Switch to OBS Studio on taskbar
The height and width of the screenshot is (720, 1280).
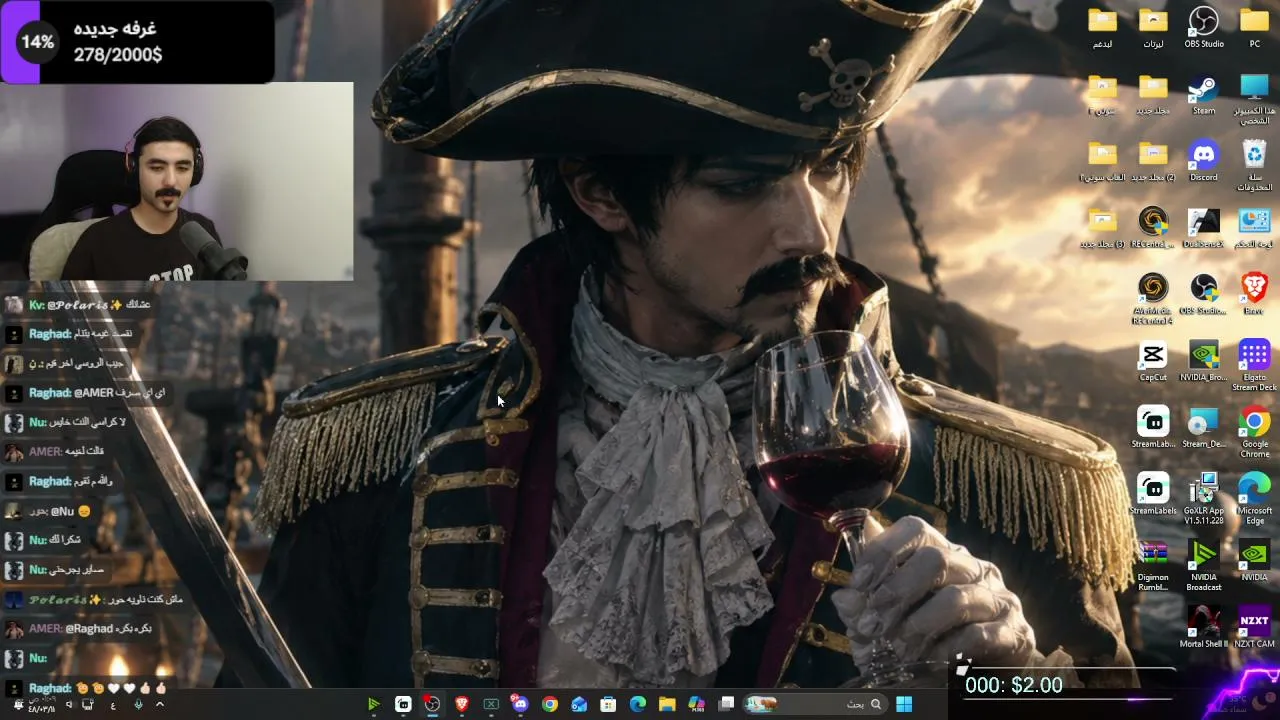(x=432, y=704)
